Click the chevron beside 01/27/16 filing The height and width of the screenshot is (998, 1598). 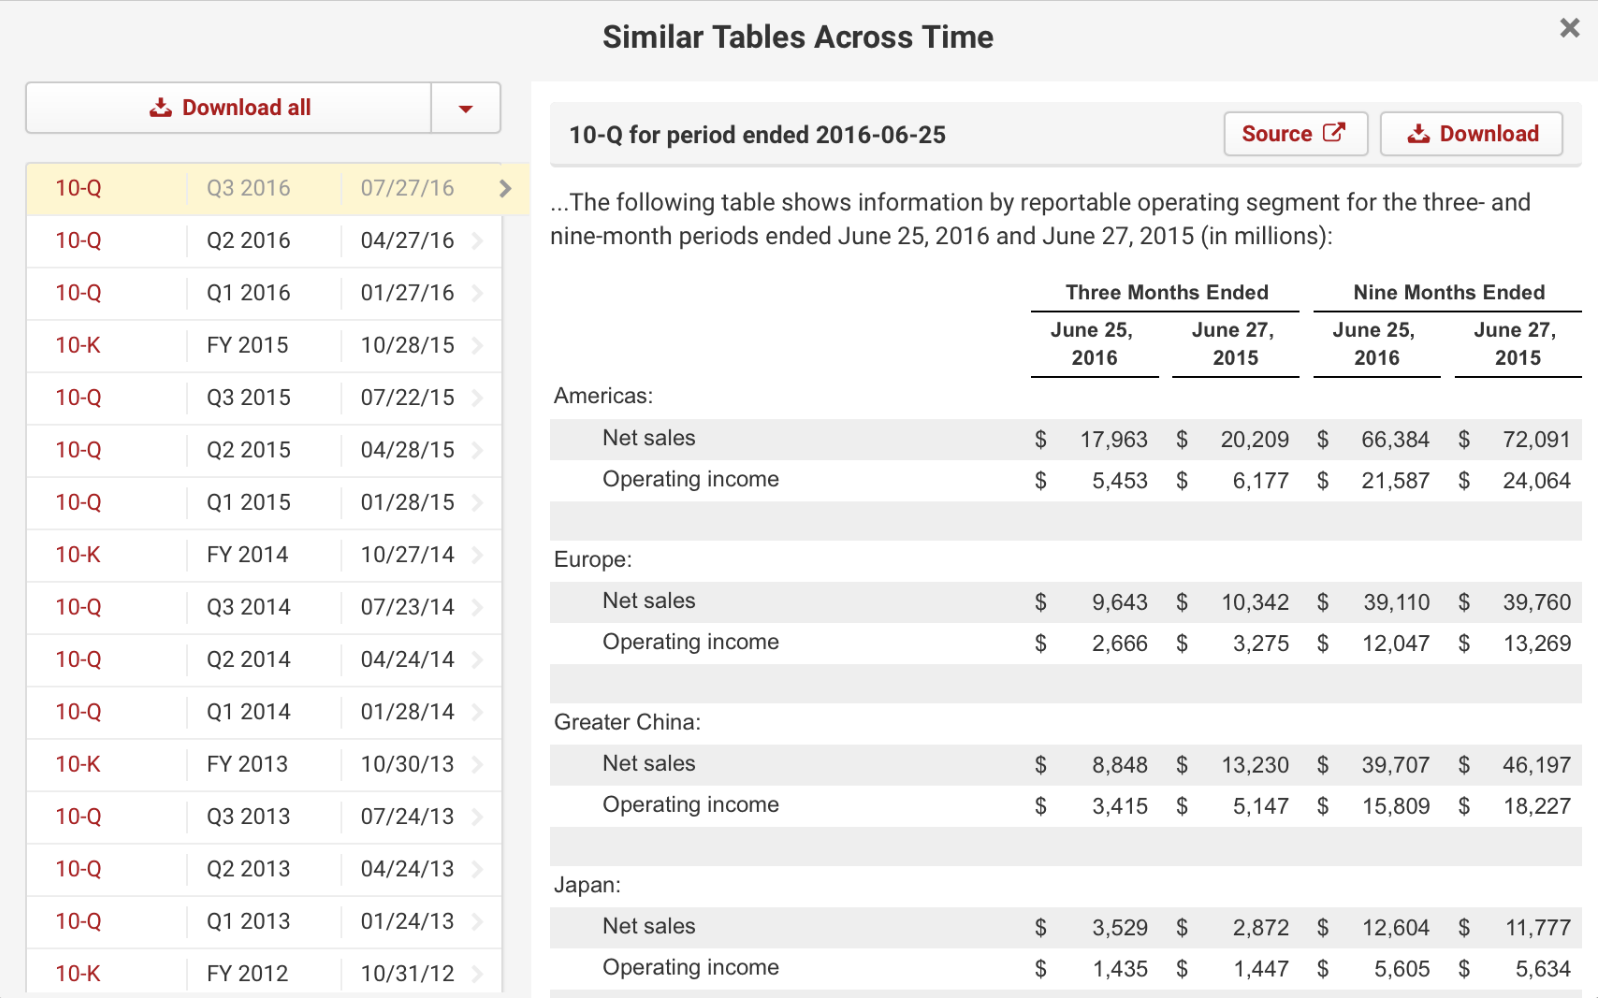tap(478, 293)
